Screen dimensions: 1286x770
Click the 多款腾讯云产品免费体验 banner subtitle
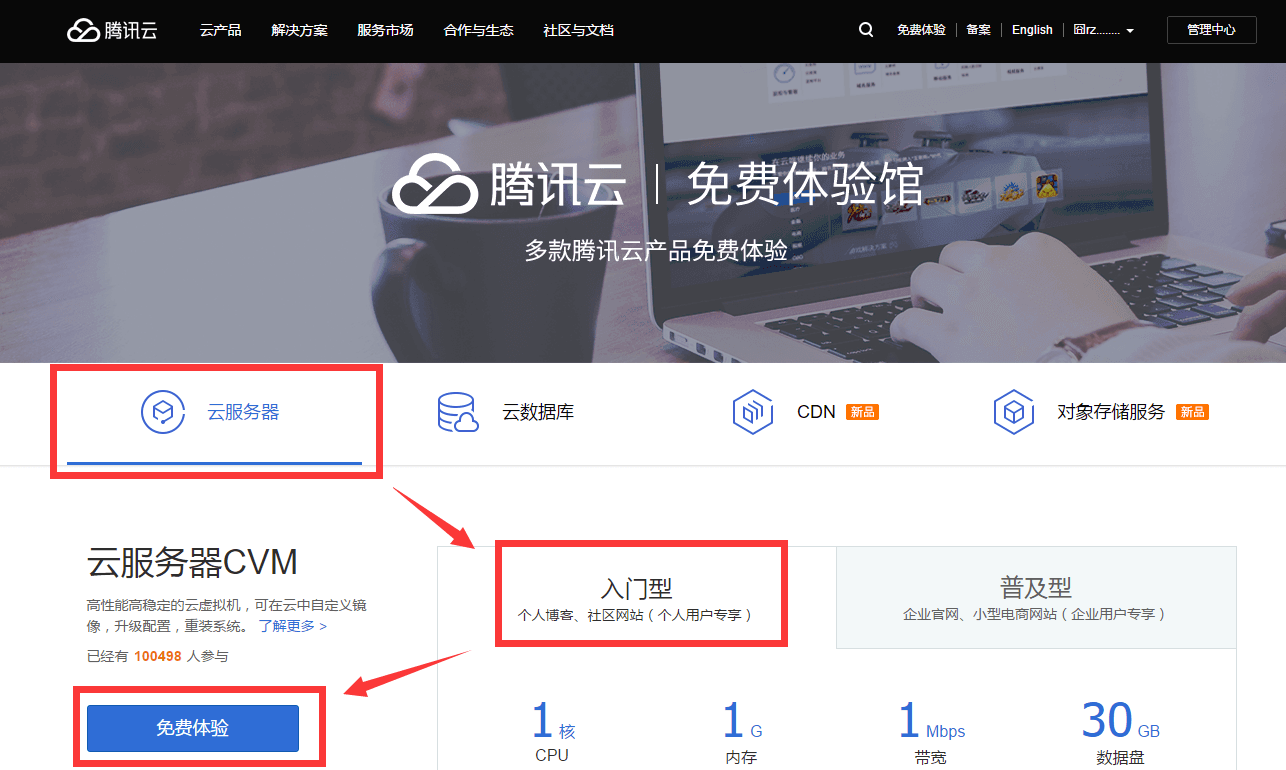coord(657,251)
